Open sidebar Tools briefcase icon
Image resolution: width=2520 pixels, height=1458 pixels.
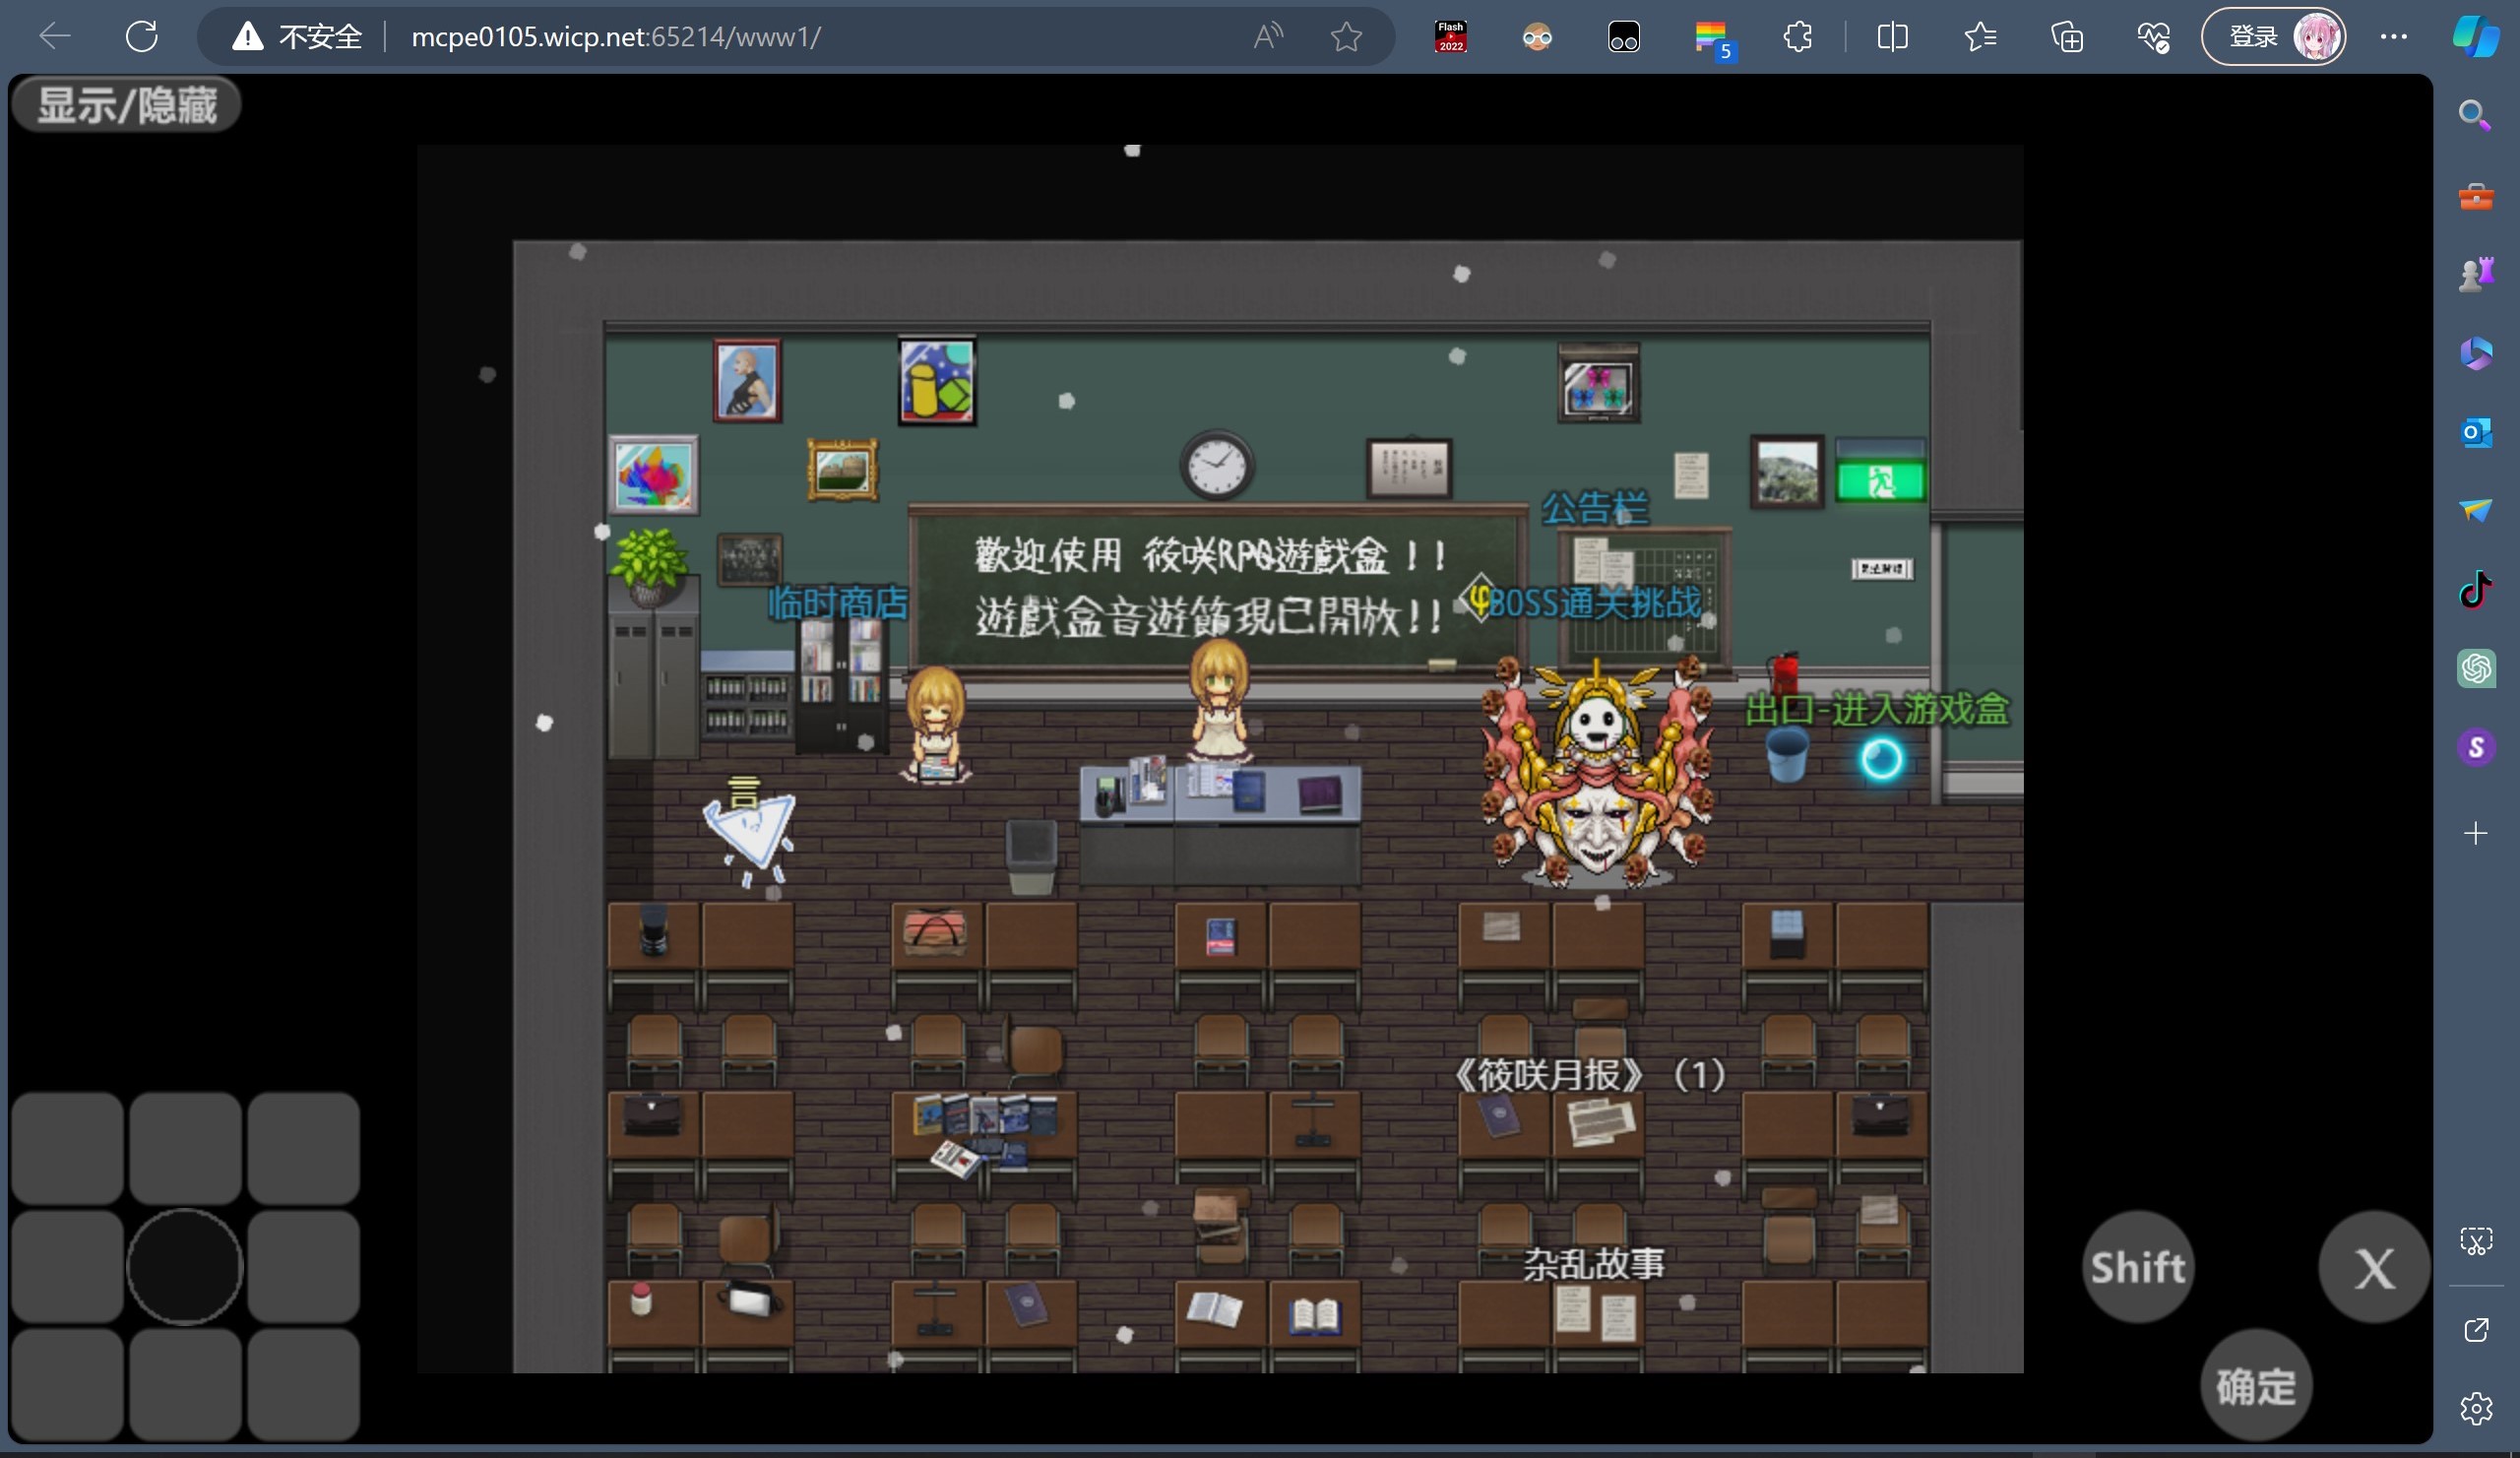click(2475, 196)
